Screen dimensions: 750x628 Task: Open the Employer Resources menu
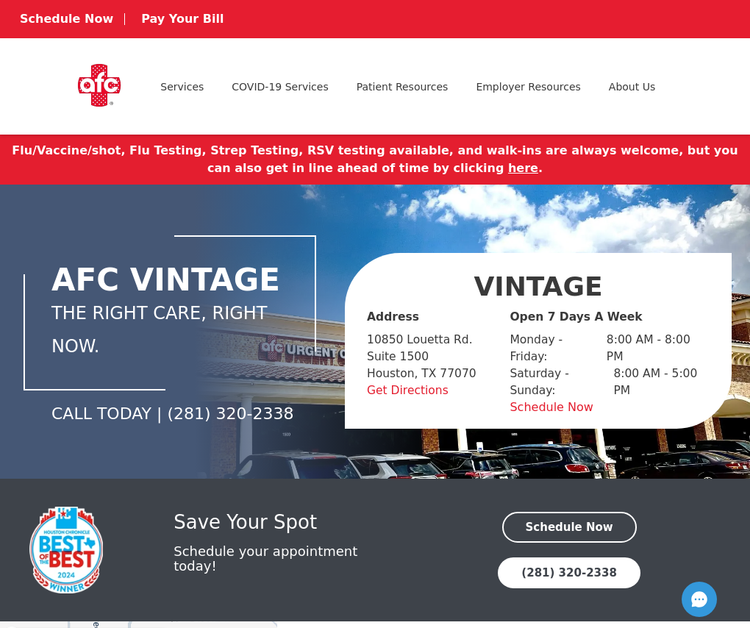(x=528, y=87)
